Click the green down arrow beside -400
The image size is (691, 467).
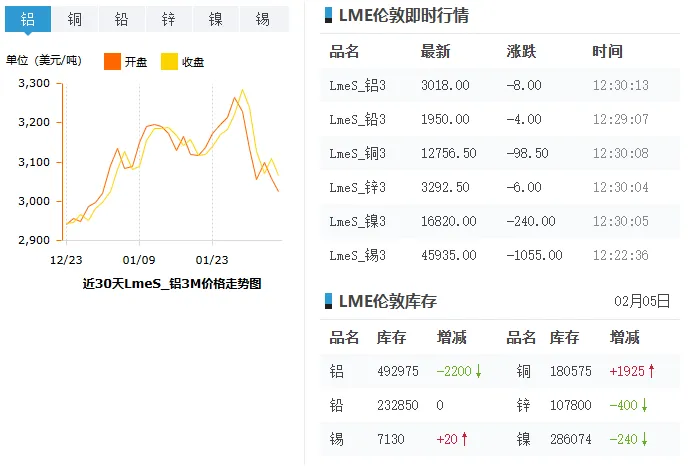[644, 405]
